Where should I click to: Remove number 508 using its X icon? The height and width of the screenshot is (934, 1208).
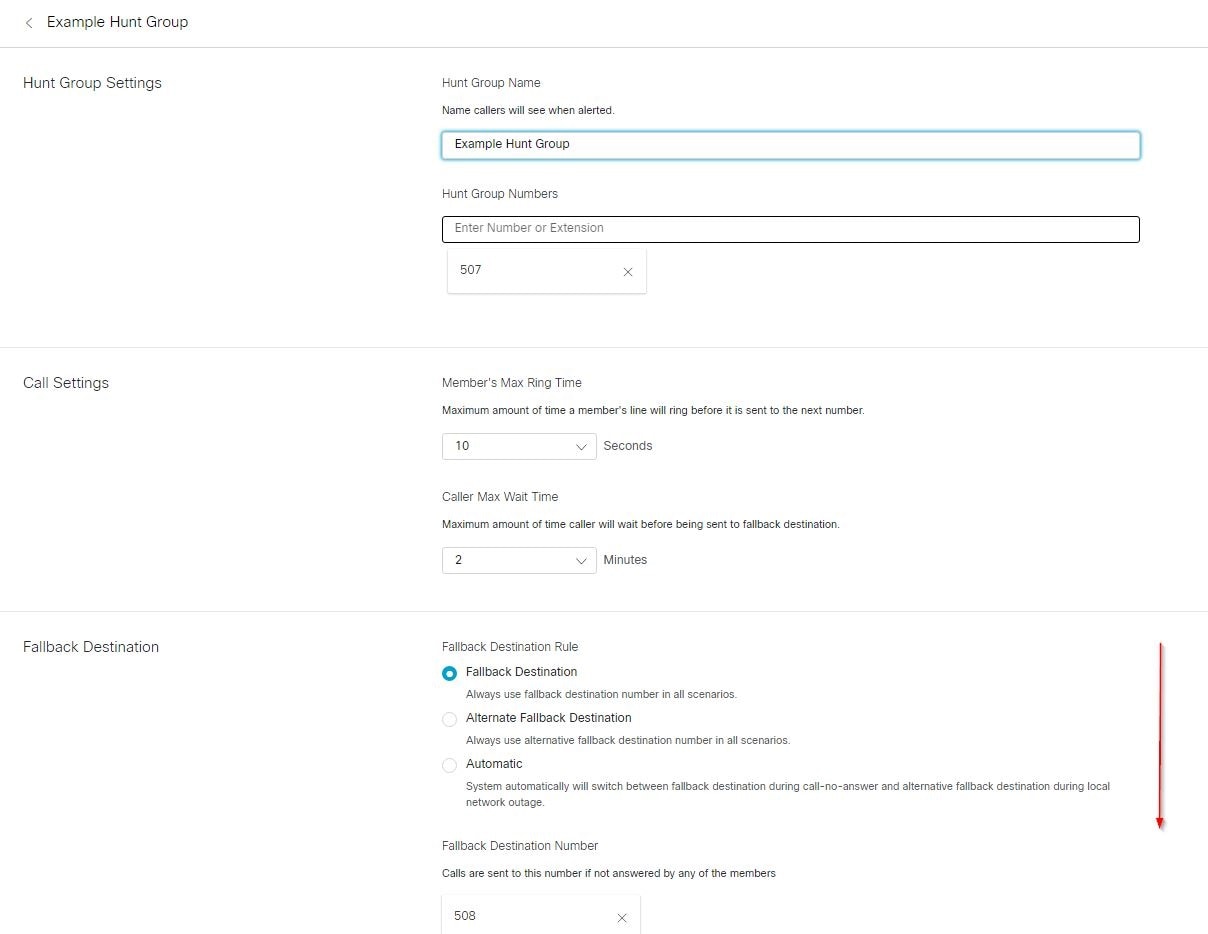point(622,917)
